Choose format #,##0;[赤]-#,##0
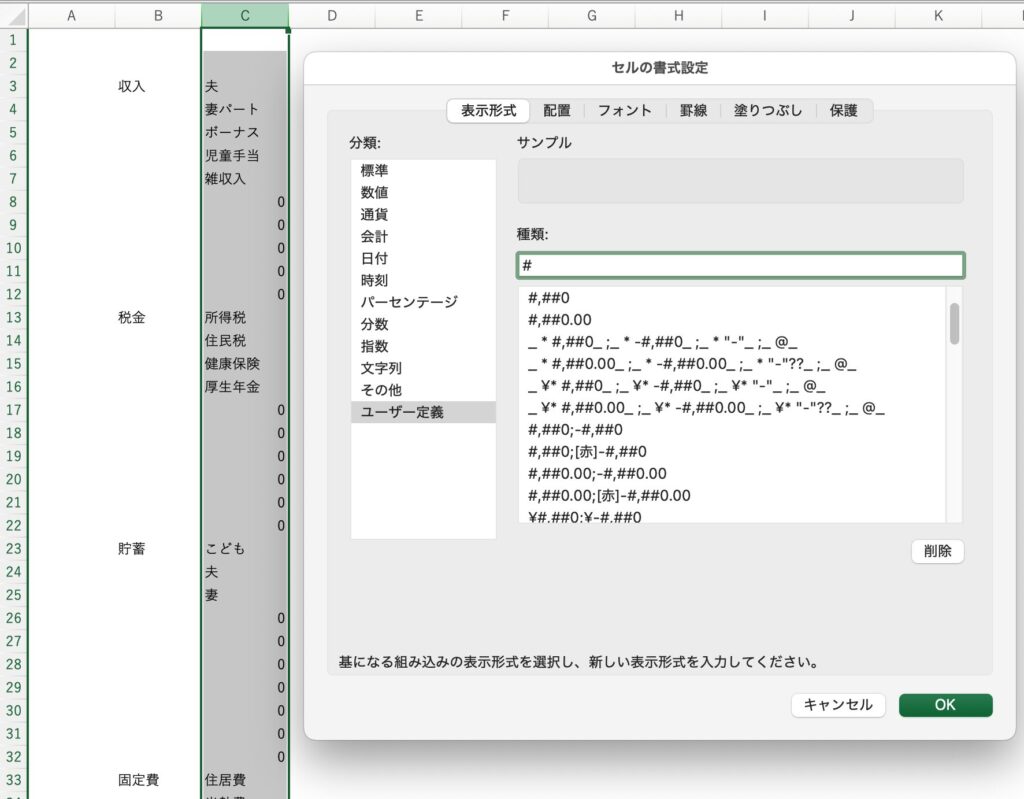 point(587,452)
